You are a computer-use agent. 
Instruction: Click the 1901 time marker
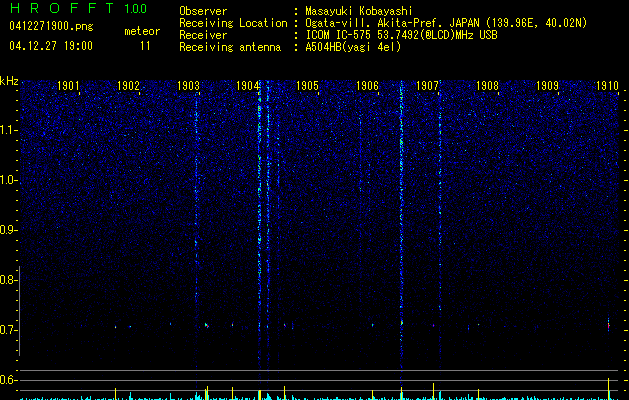[x=68, y=86]
